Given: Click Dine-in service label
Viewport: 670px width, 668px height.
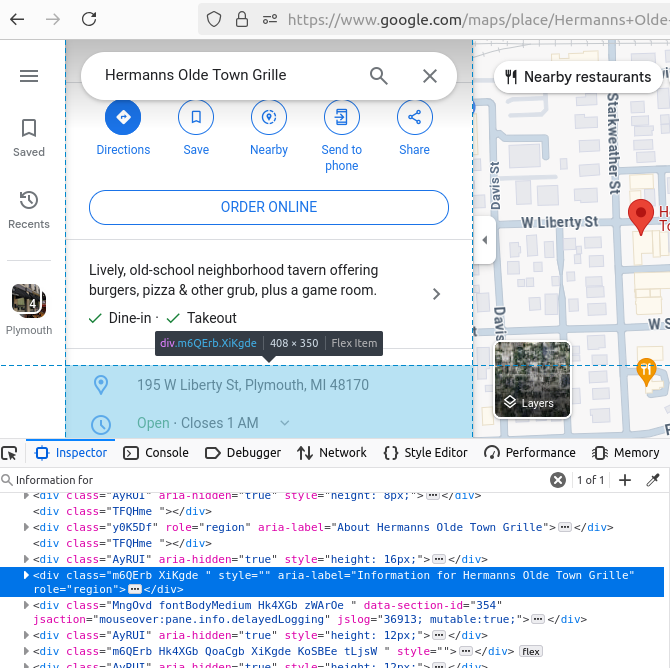Looking at the screenshot, I should pyautogui.click(x=130, y=318).
